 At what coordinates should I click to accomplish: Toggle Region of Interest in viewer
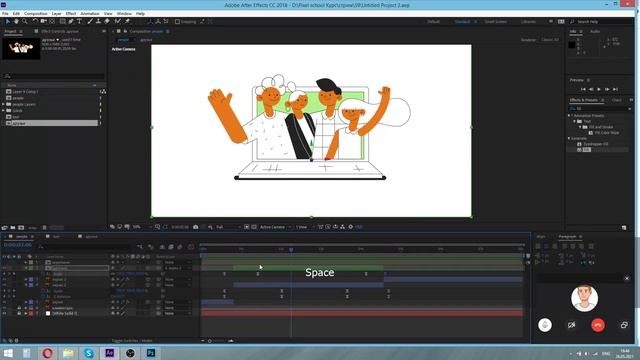pos(247,227)
